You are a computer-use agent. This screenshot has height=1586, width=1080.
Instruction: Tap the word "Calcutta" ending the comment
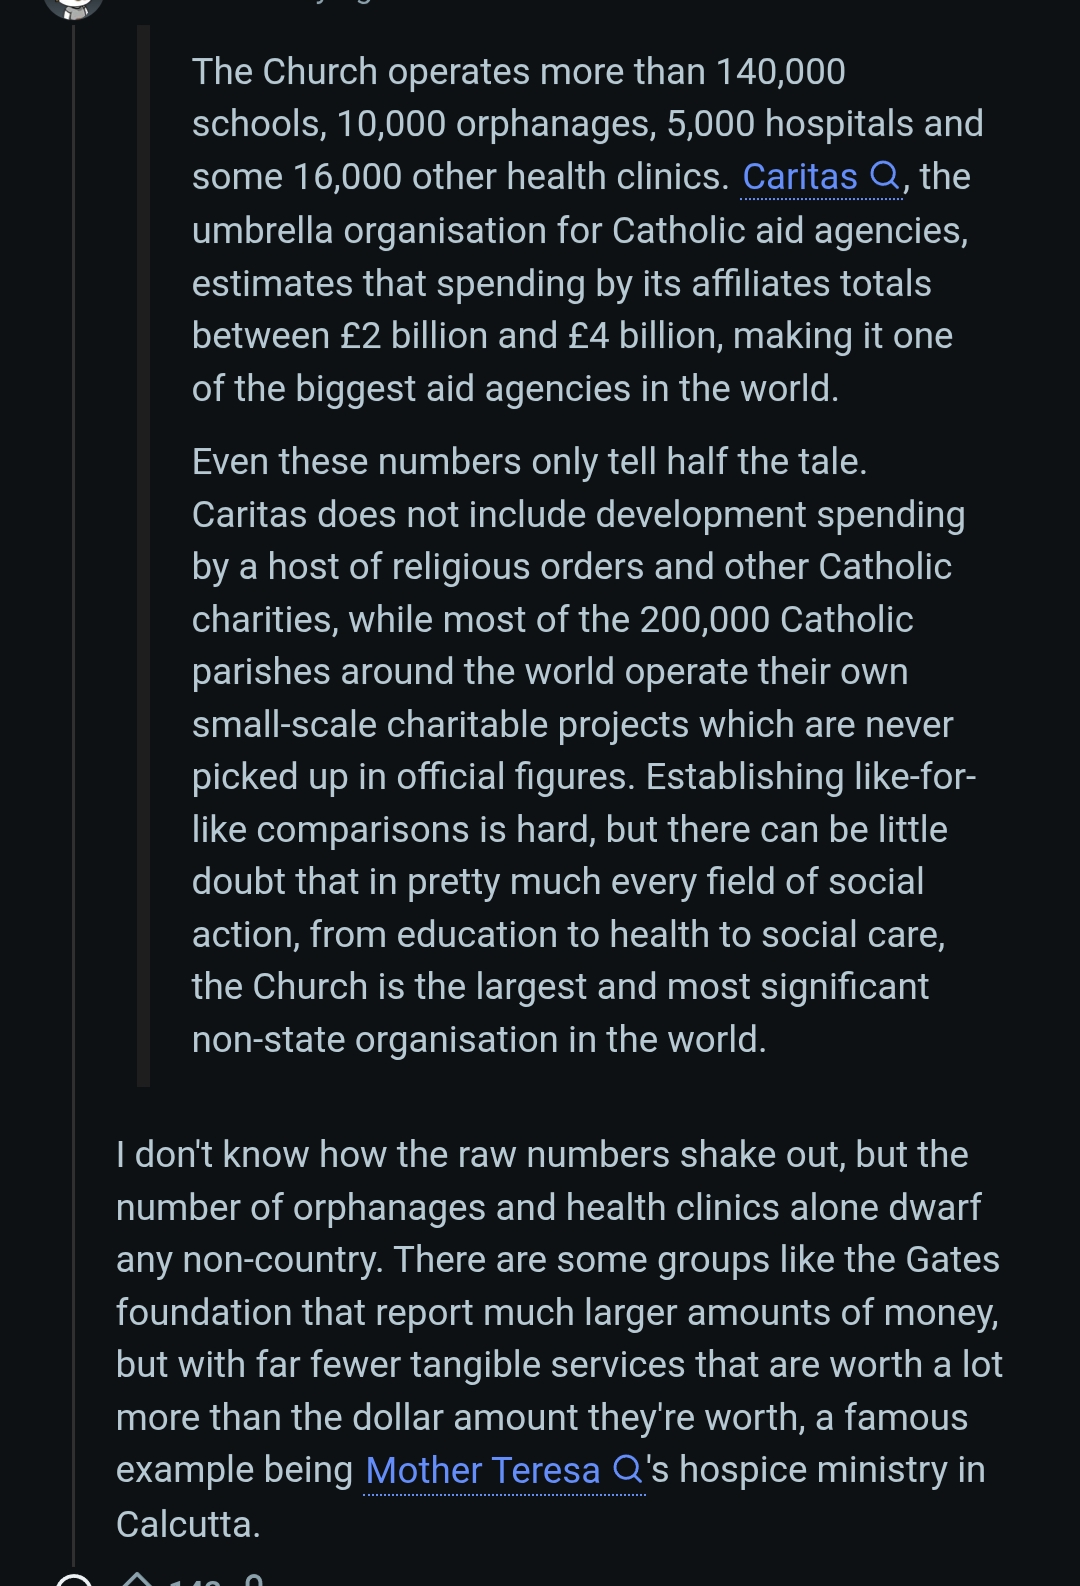188,1524
